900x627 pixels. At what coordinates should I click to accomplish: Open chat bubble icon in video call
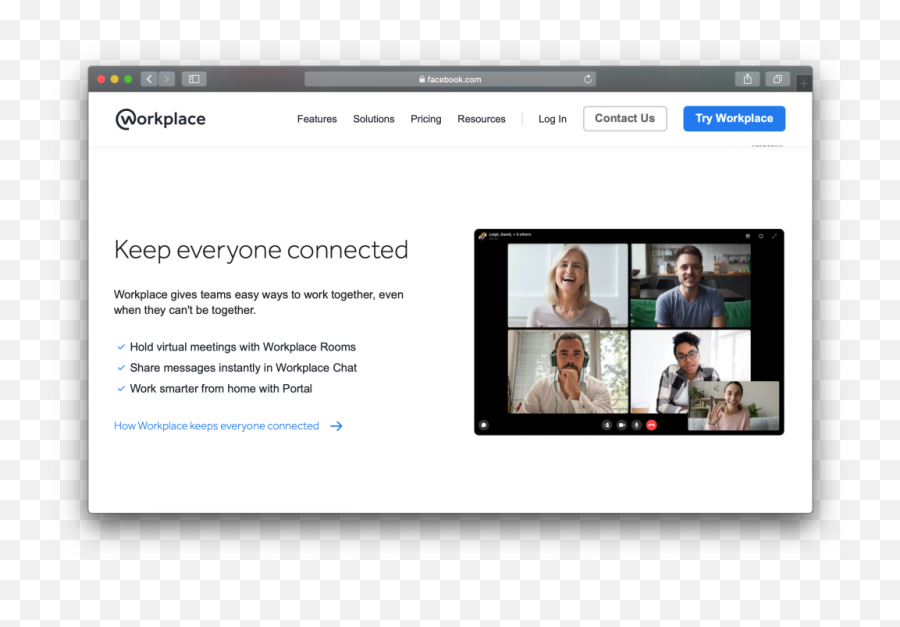pos(484,425)
